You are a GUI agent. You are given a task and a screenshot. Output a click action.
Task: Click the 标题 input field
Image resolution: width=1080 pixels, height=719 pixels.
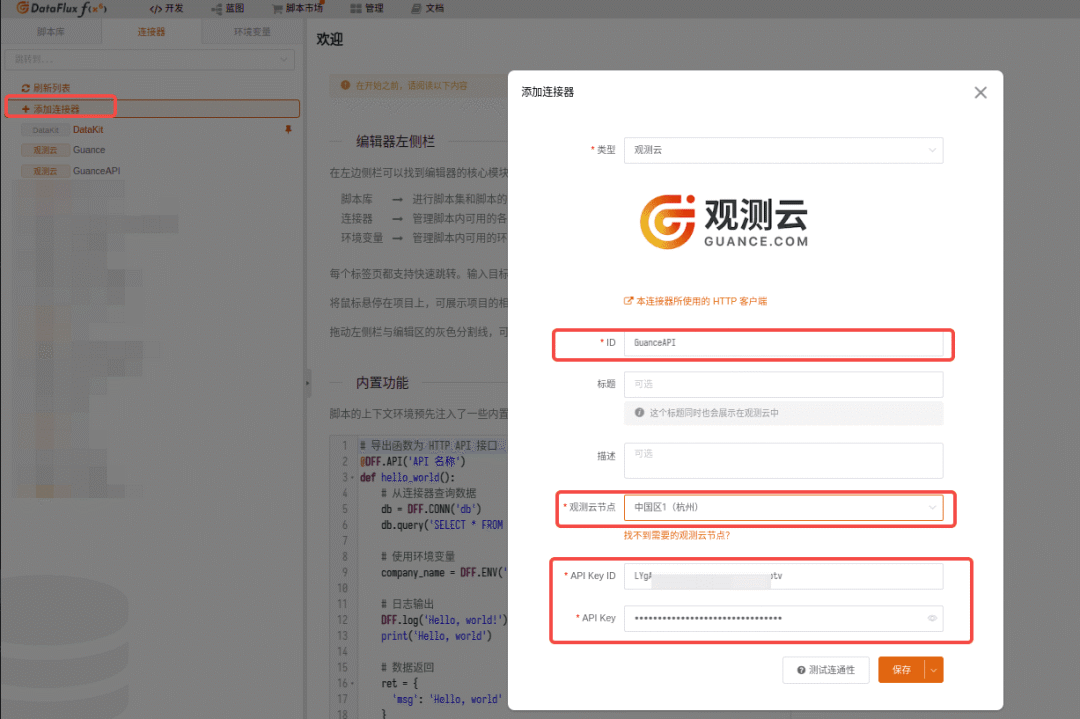(x=783, y=384)
